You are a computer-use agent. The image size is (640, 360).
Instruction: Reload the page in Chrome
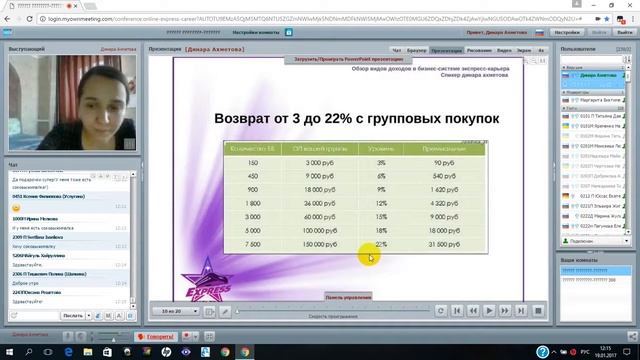click(x=29, y=19)
